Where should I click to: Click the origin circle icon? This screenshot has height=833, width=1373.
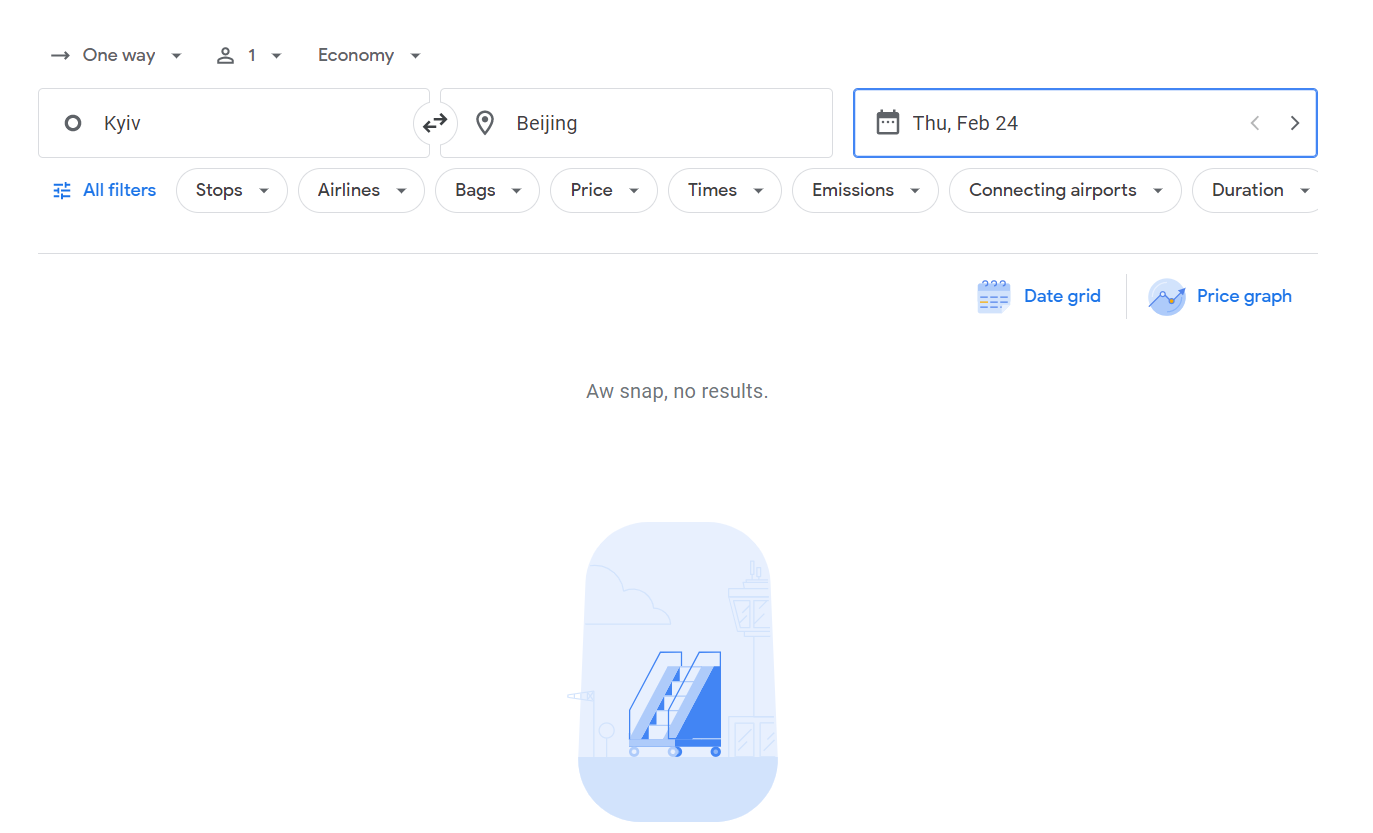[x=73, y=123]
